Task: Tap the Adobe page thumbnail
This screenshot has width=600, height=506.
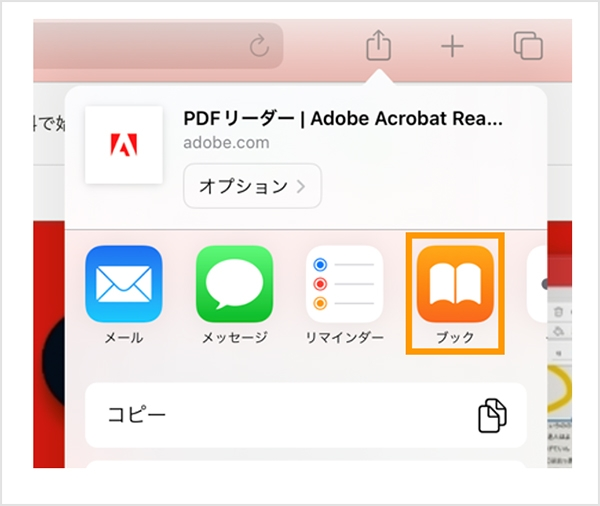Action: pyautogui.click(x=124, y=145)
